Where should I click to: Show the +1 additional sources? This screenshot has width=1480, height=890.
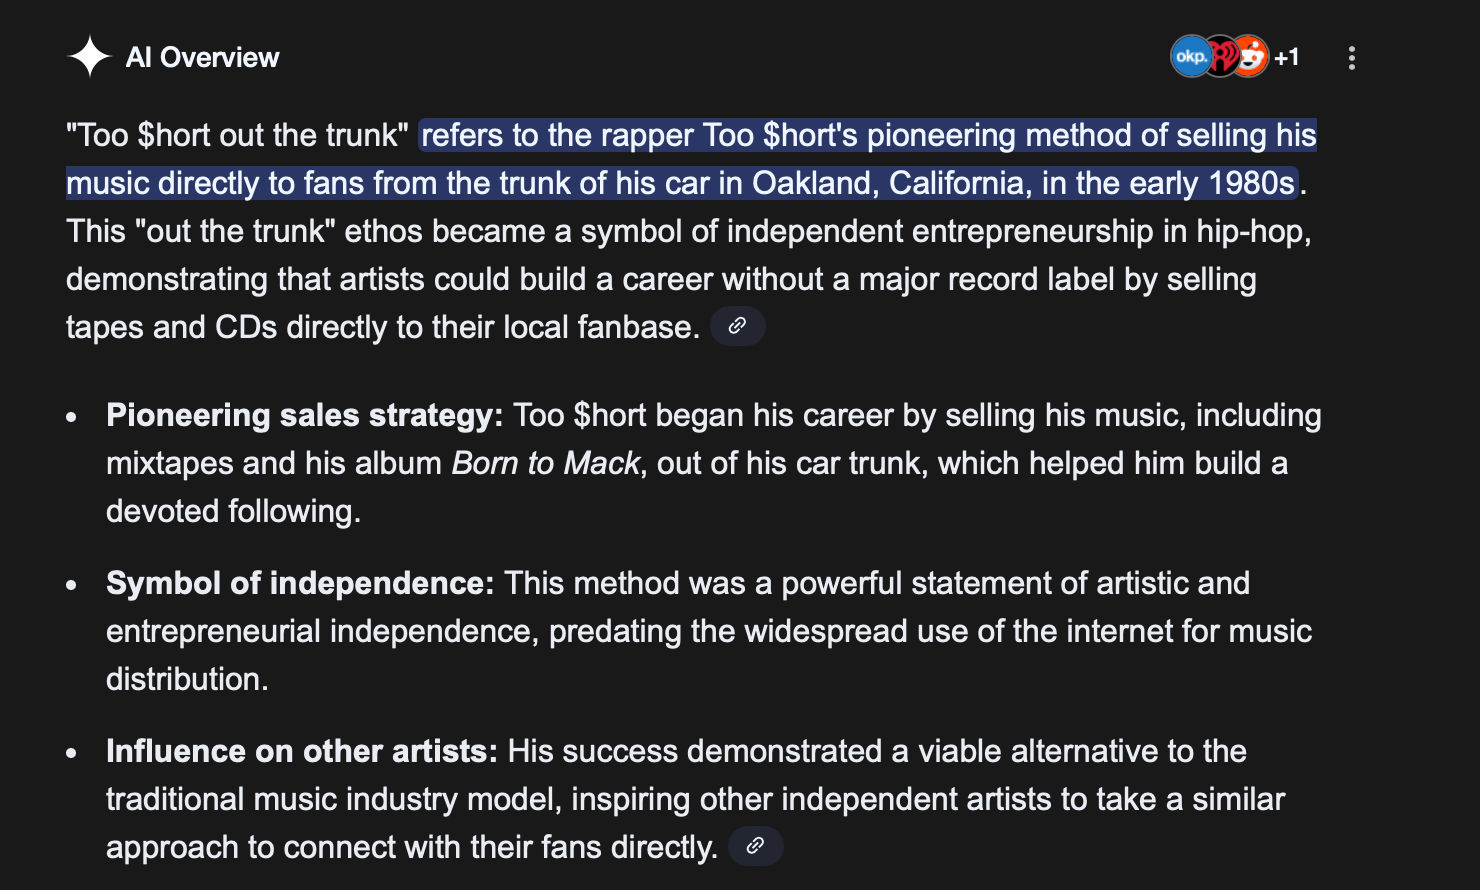click(1287, 58)
